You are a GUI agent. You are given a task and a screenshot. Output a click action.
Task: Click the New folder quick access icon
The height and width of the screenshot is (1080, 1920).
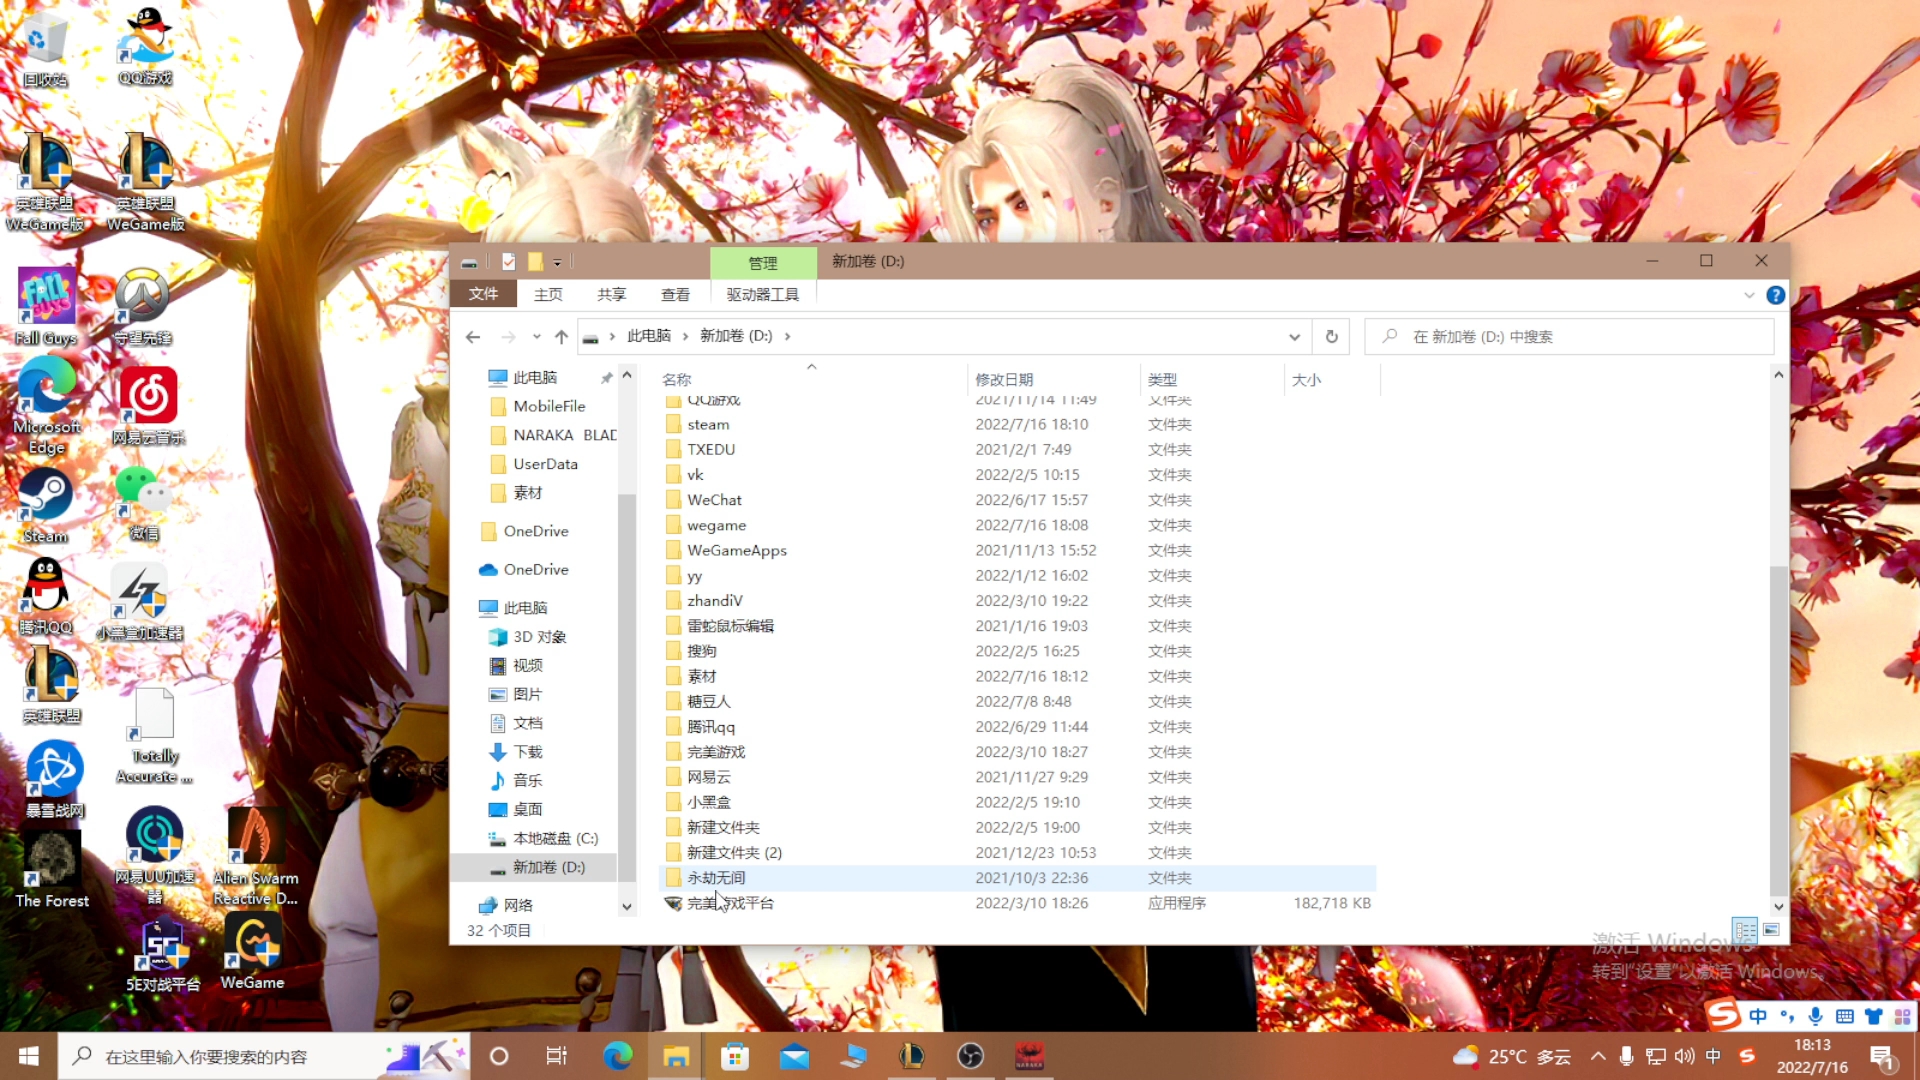[535, 261]
